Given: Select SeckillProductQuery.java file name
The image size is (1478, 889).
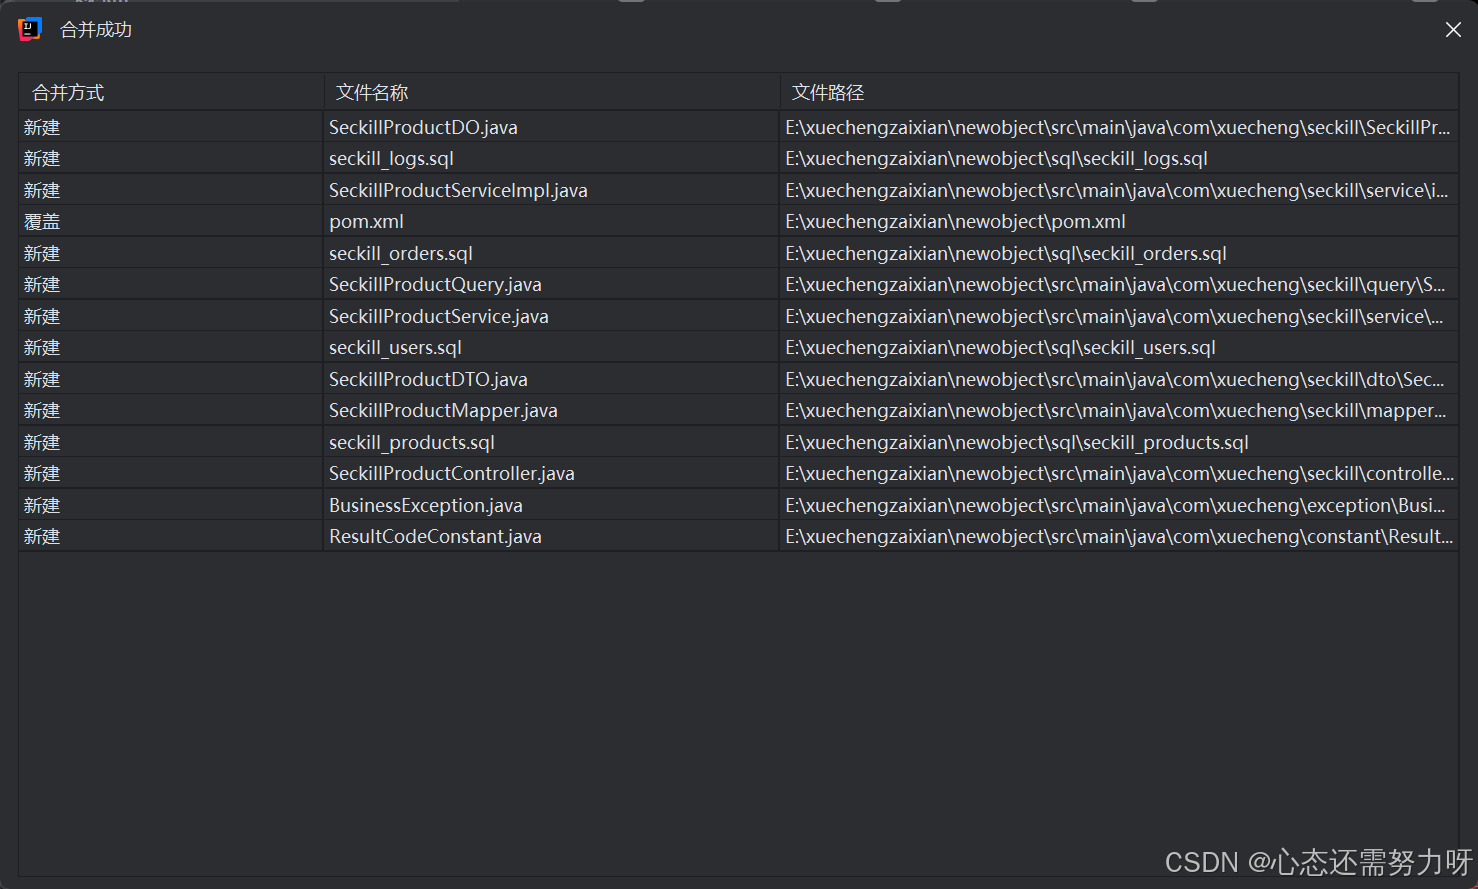Looking at the screenshot, I should 435,284.
